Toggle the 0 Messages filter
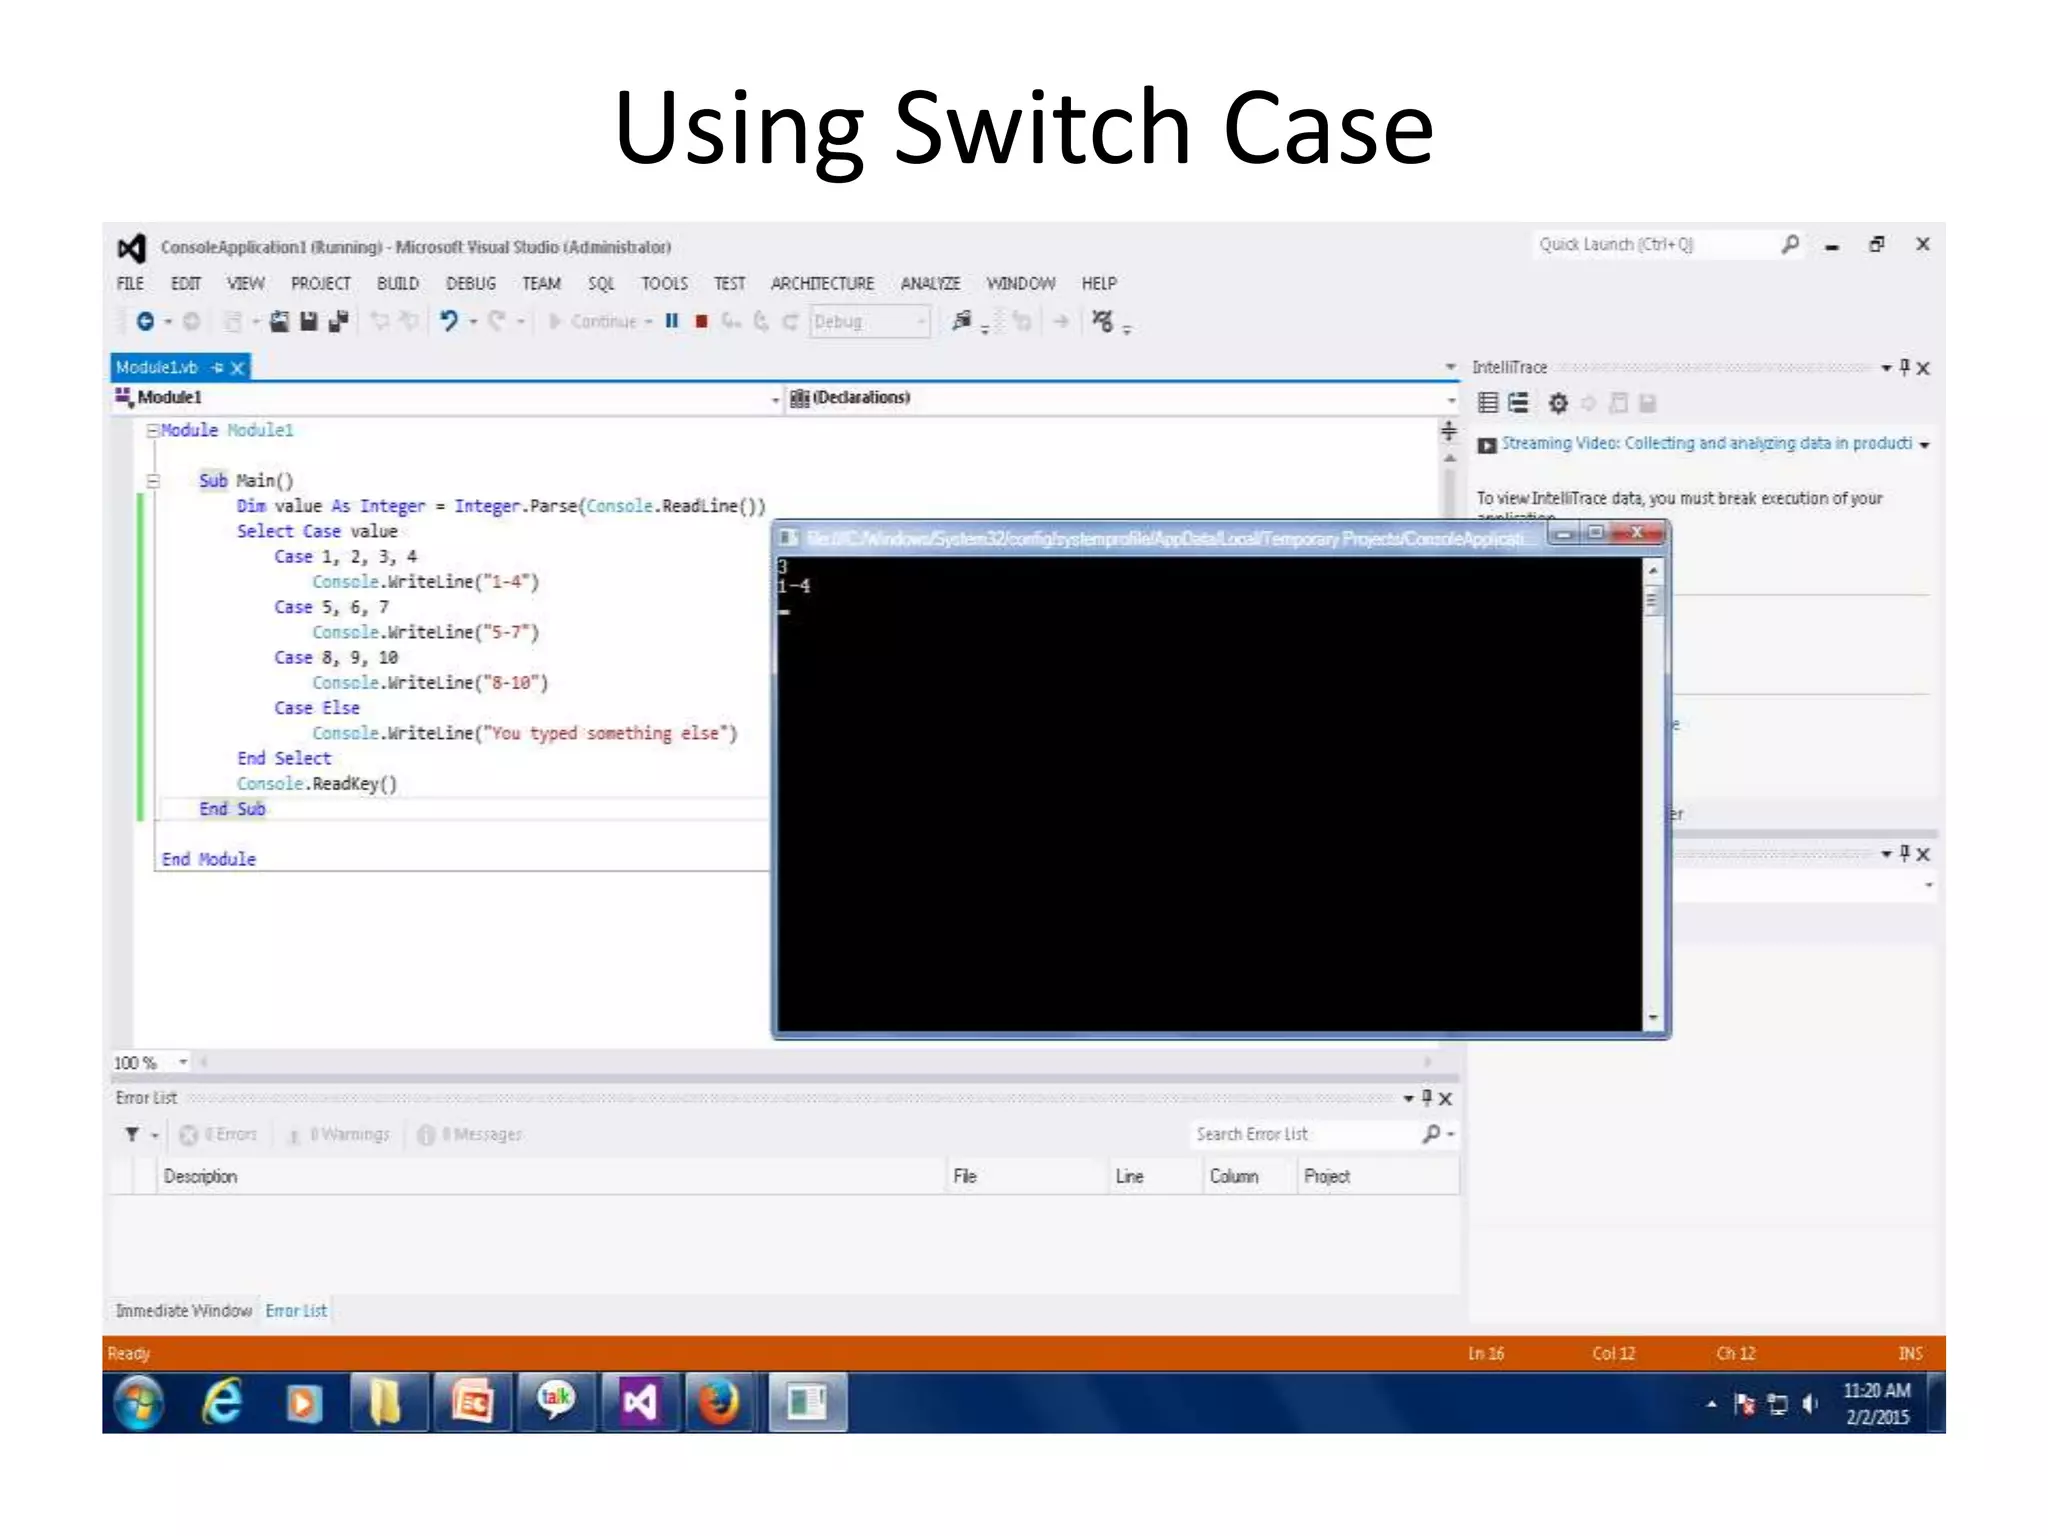 coord(470,1134)
